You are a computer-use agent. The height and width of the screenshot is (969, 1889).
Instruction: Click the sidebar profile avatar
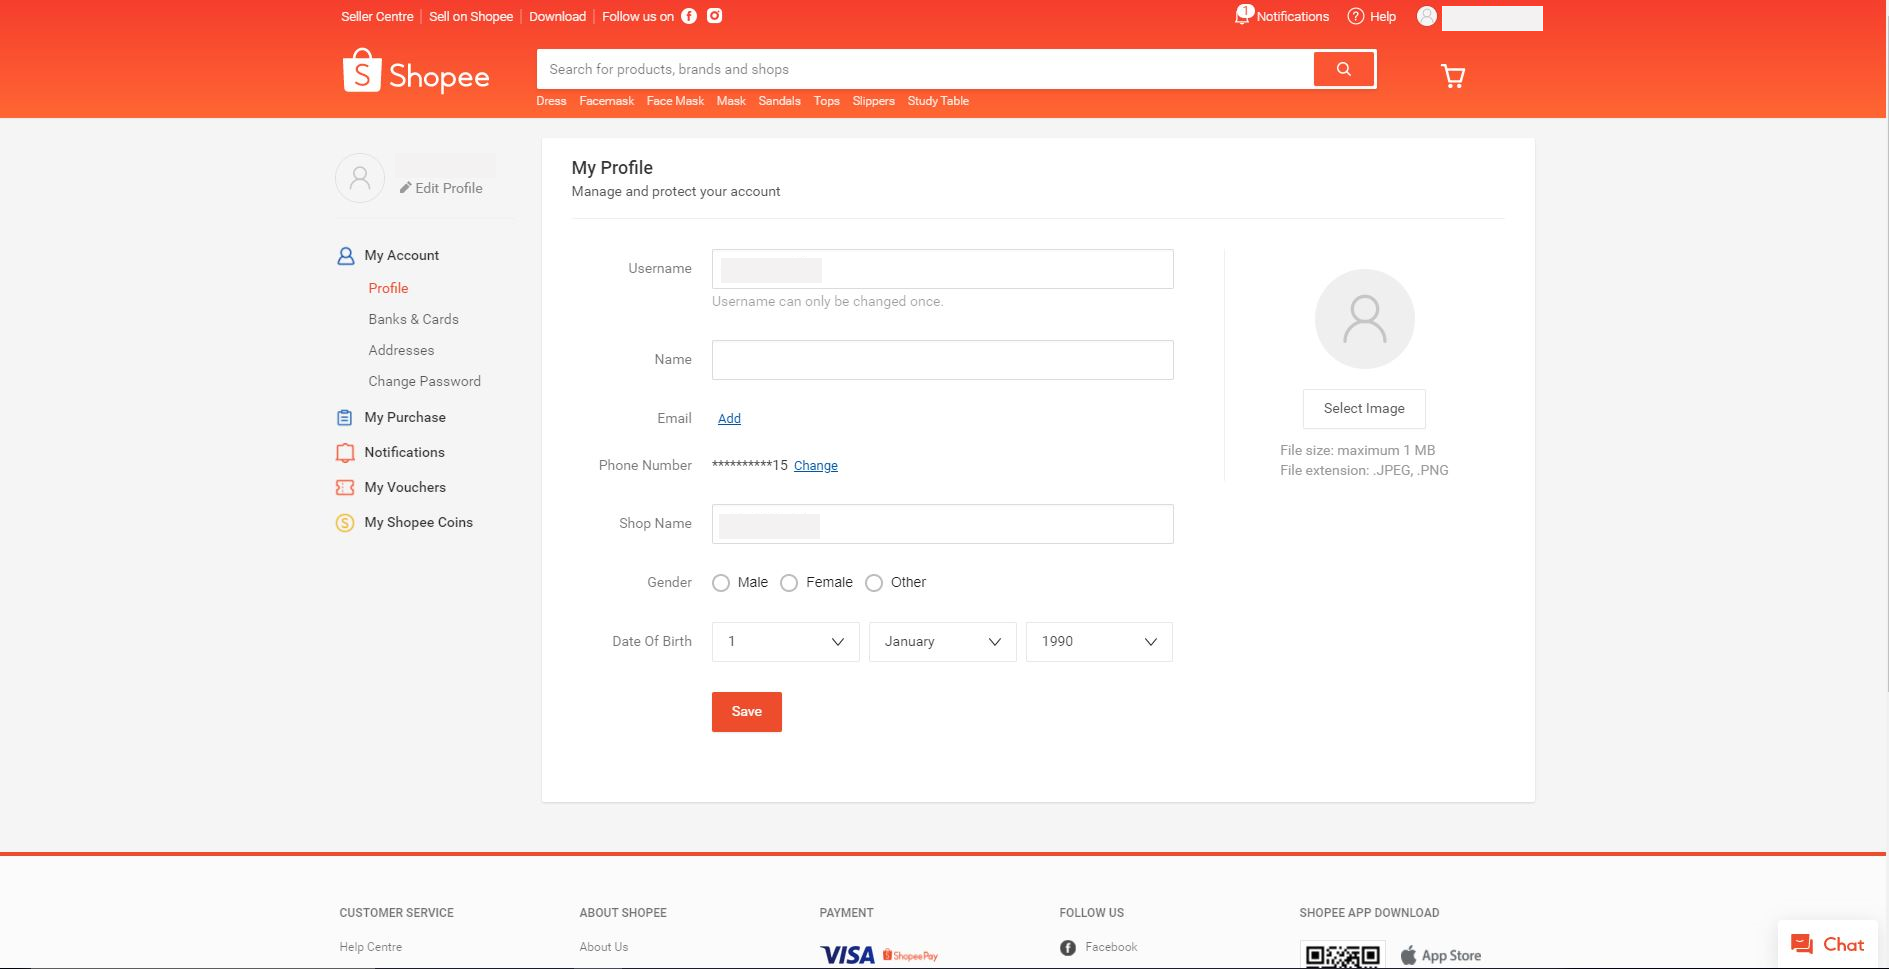pyautogui.click(x=360, y=178)
